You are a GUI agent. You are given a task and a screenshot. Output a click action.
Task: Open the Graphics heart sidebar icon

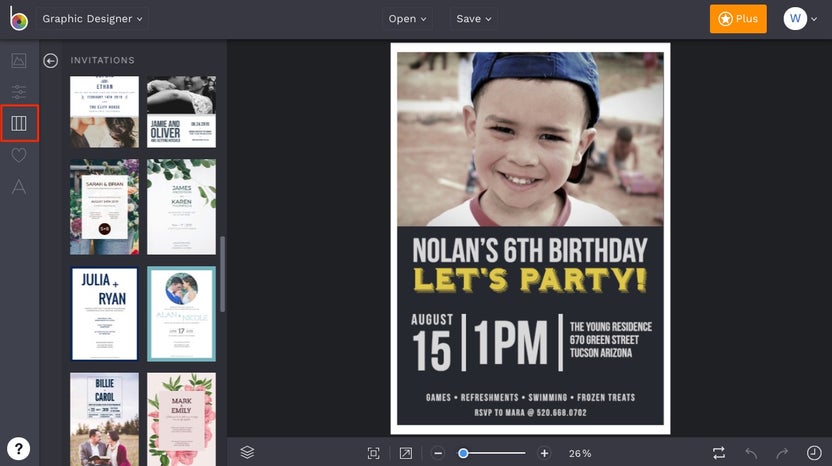(x=19, y=155)
